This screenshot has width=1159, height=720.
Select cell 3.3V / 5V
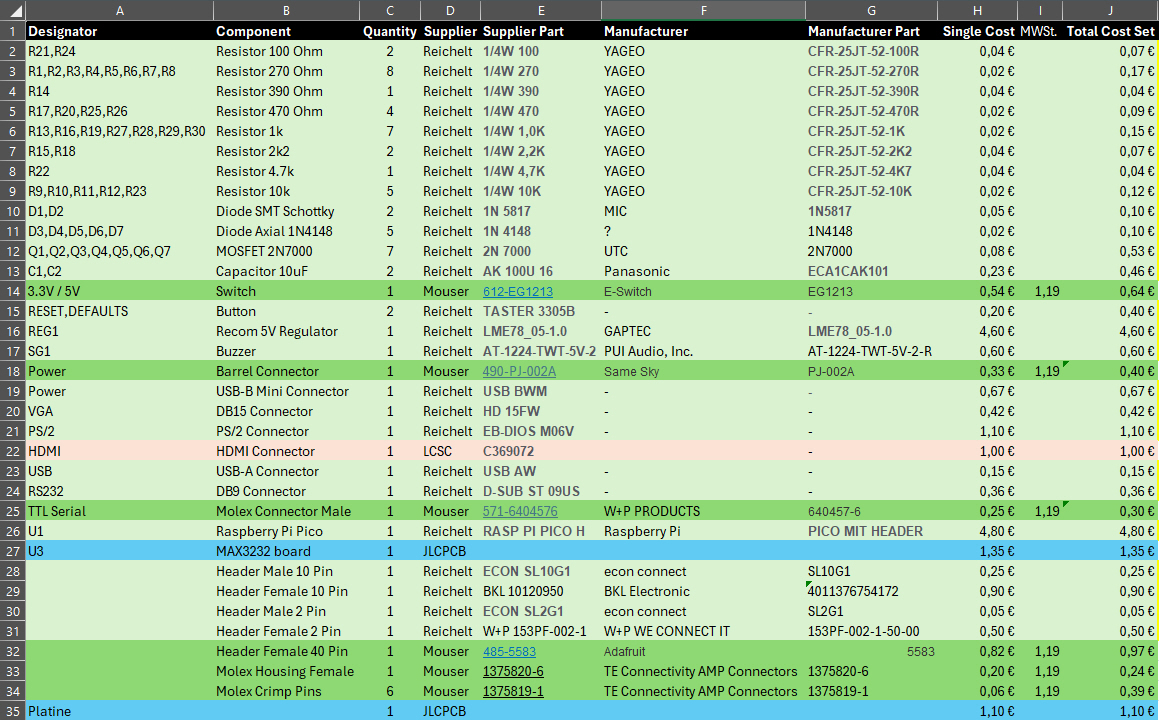[x=120, y=291]
